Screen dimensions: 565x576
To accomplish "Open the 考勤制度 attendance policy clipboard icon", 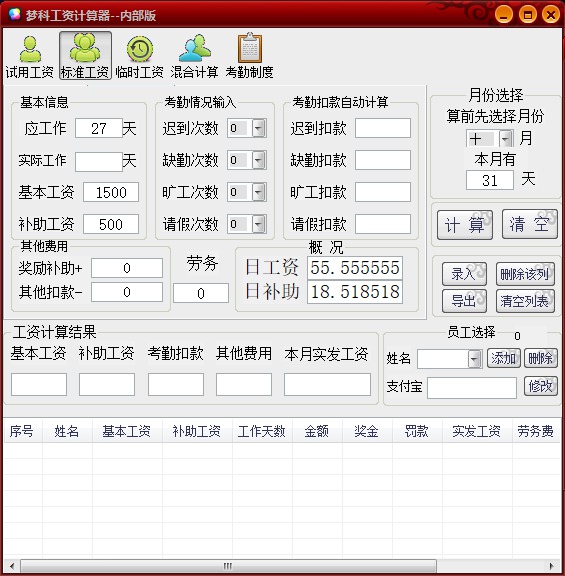I will 249,56.
